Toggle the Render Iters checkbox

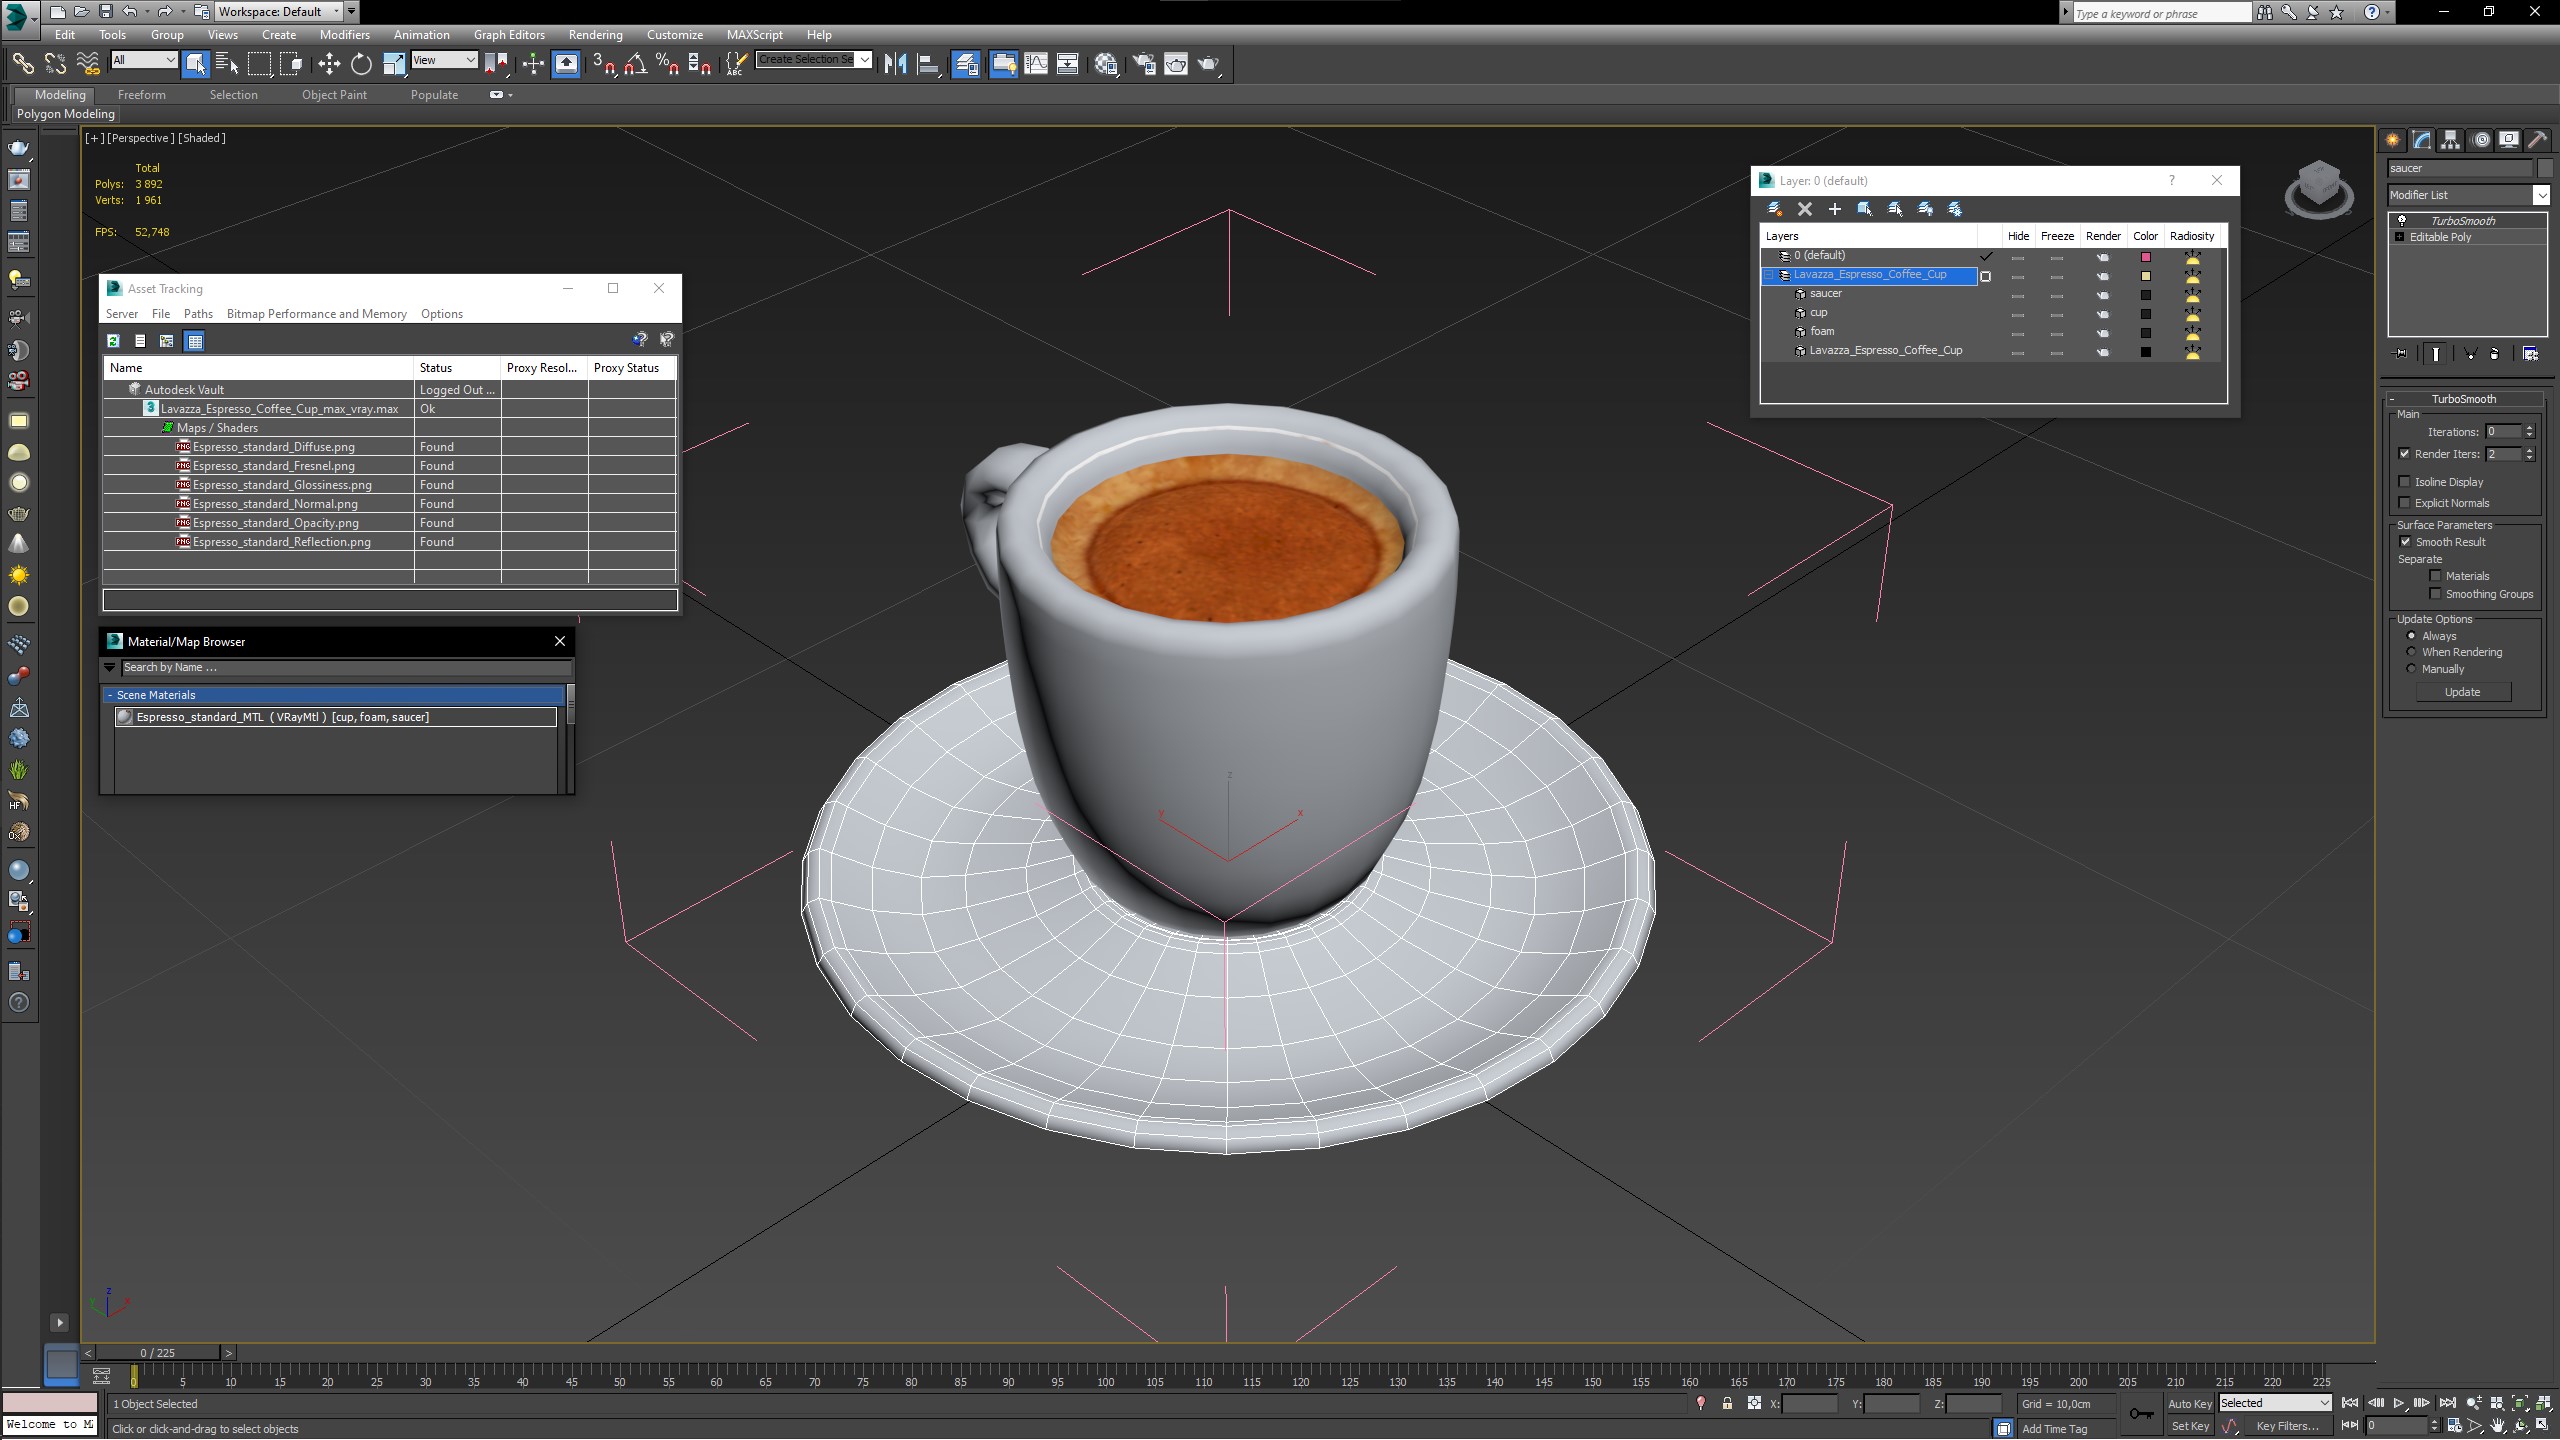point(2405,454)
